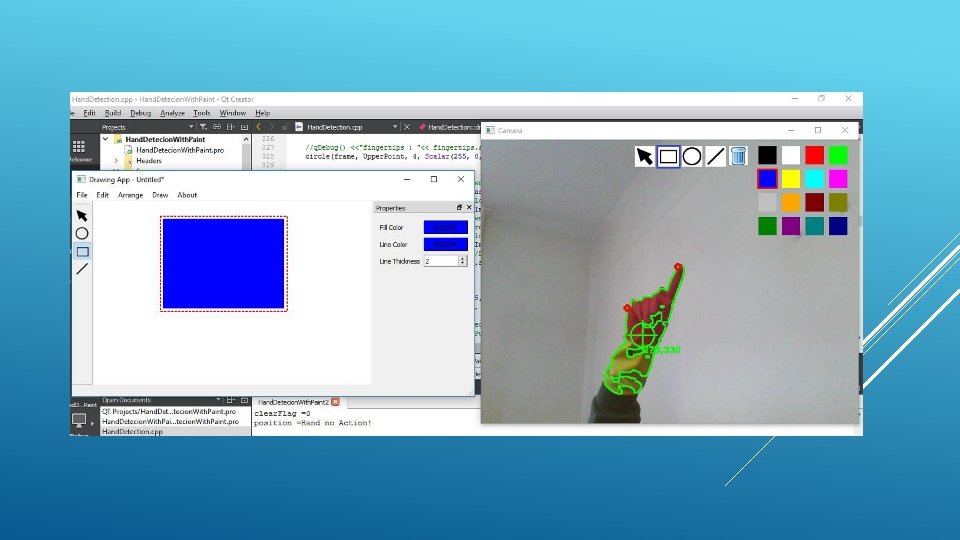The width and height of the screenshot is (960, 540).
Task: Select the line tool in Drawing App
Action: pos(82,269)
